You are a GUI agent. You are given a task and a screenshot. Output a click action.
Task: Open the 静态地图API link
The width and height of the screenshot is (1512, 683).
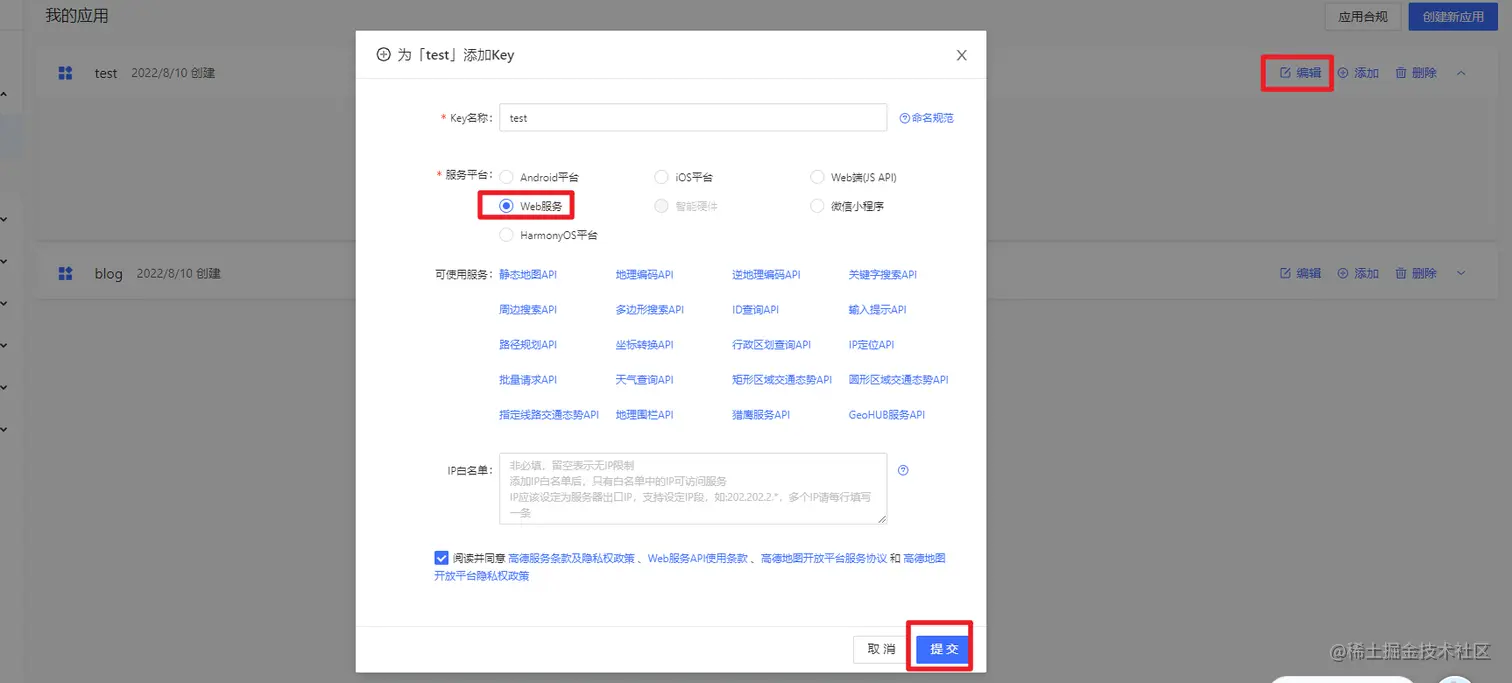[528, 274]
